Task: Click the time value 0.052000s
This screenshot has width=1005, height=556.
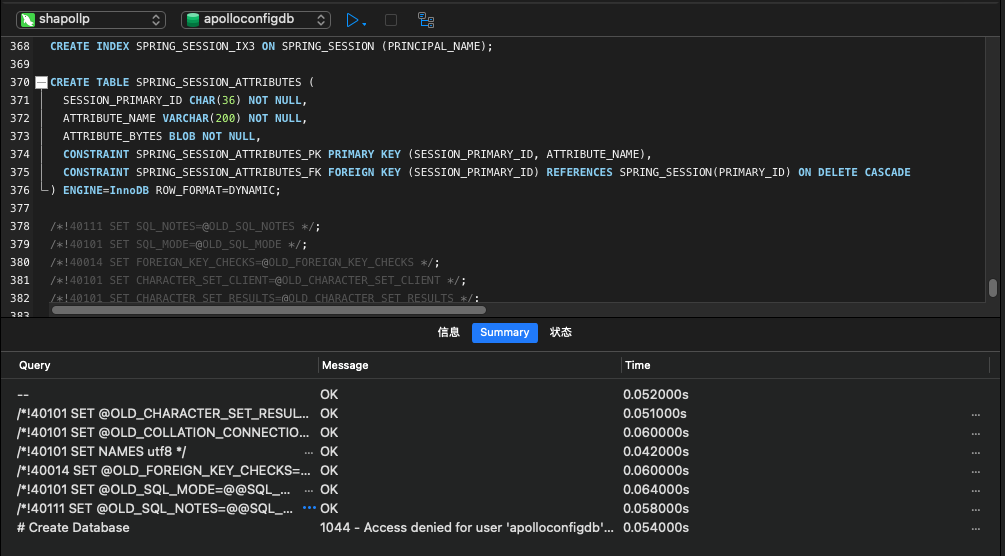Action: click(x=656, y=394)
